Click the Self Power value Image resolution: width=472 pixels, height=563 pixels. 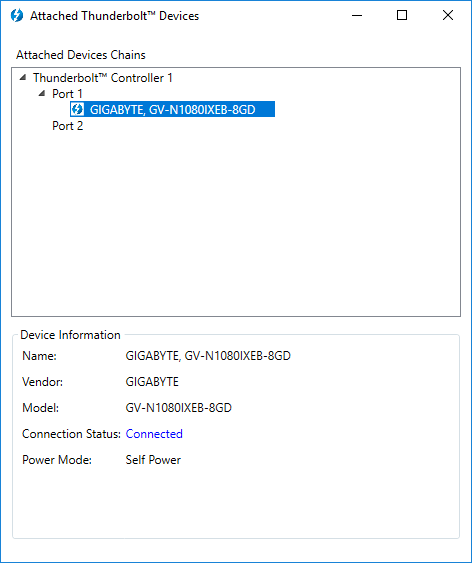tap(153, 460)
